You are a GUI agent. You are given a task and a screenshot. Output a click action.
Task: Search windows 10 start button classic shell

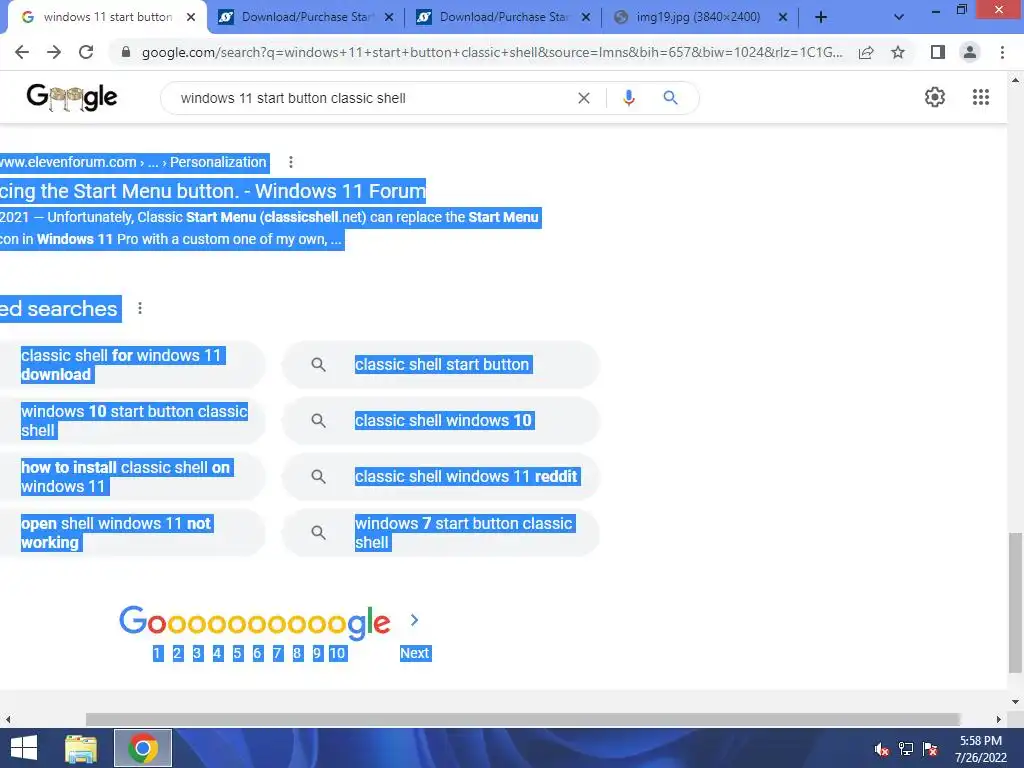[x=134, y=421]
